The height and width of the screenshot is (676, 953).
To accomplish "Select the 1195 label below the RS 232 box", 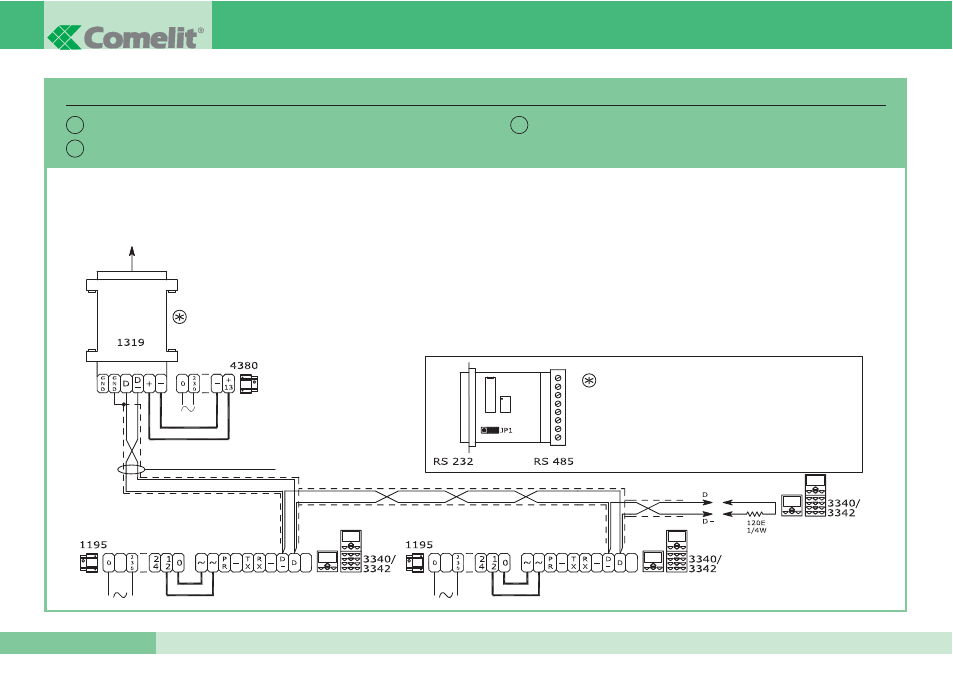I will point(419,545).
